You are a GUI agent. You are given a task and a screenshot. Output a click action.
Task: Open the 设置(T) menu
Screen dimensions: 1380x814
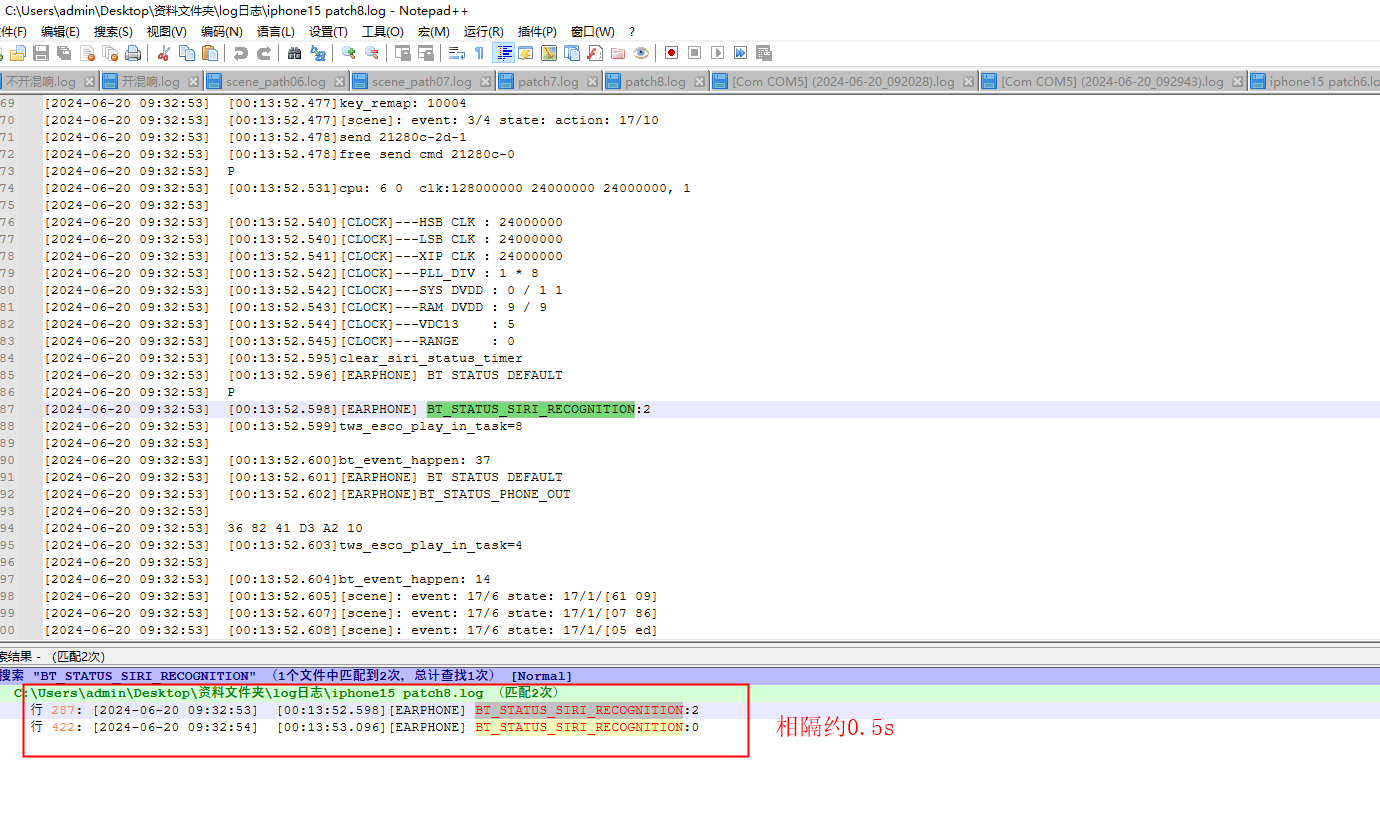(x=328, y=32)
